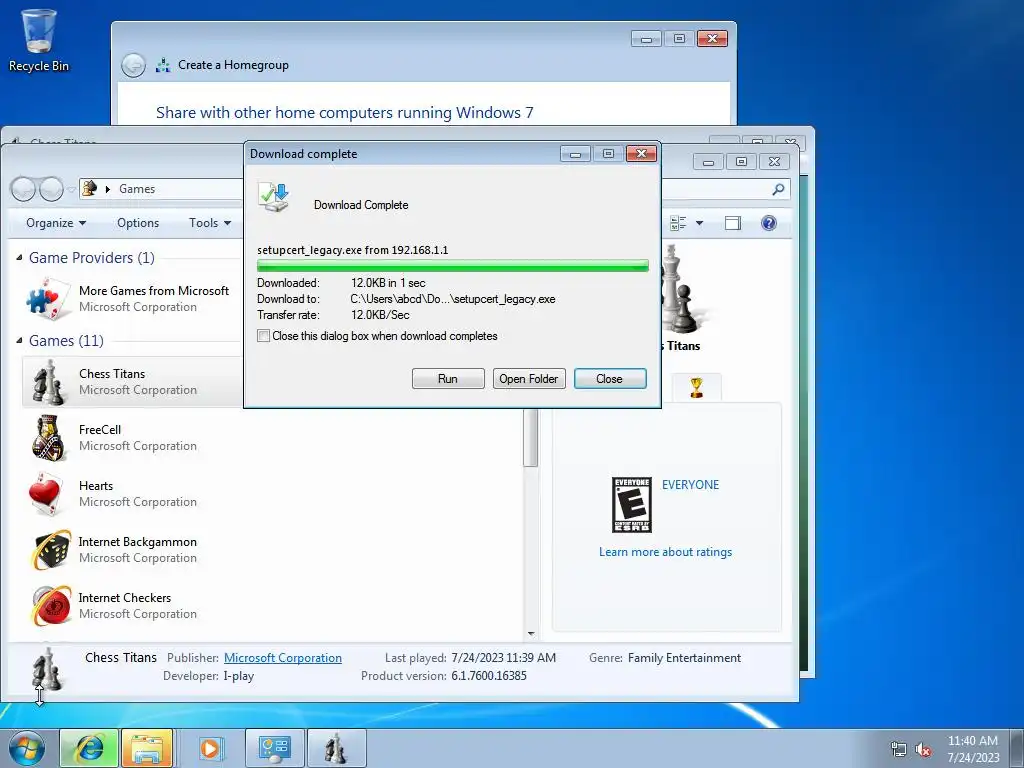This screenshot has width=1024, height=768.
Task: Open the Start menu
Action: coord(27,748)
